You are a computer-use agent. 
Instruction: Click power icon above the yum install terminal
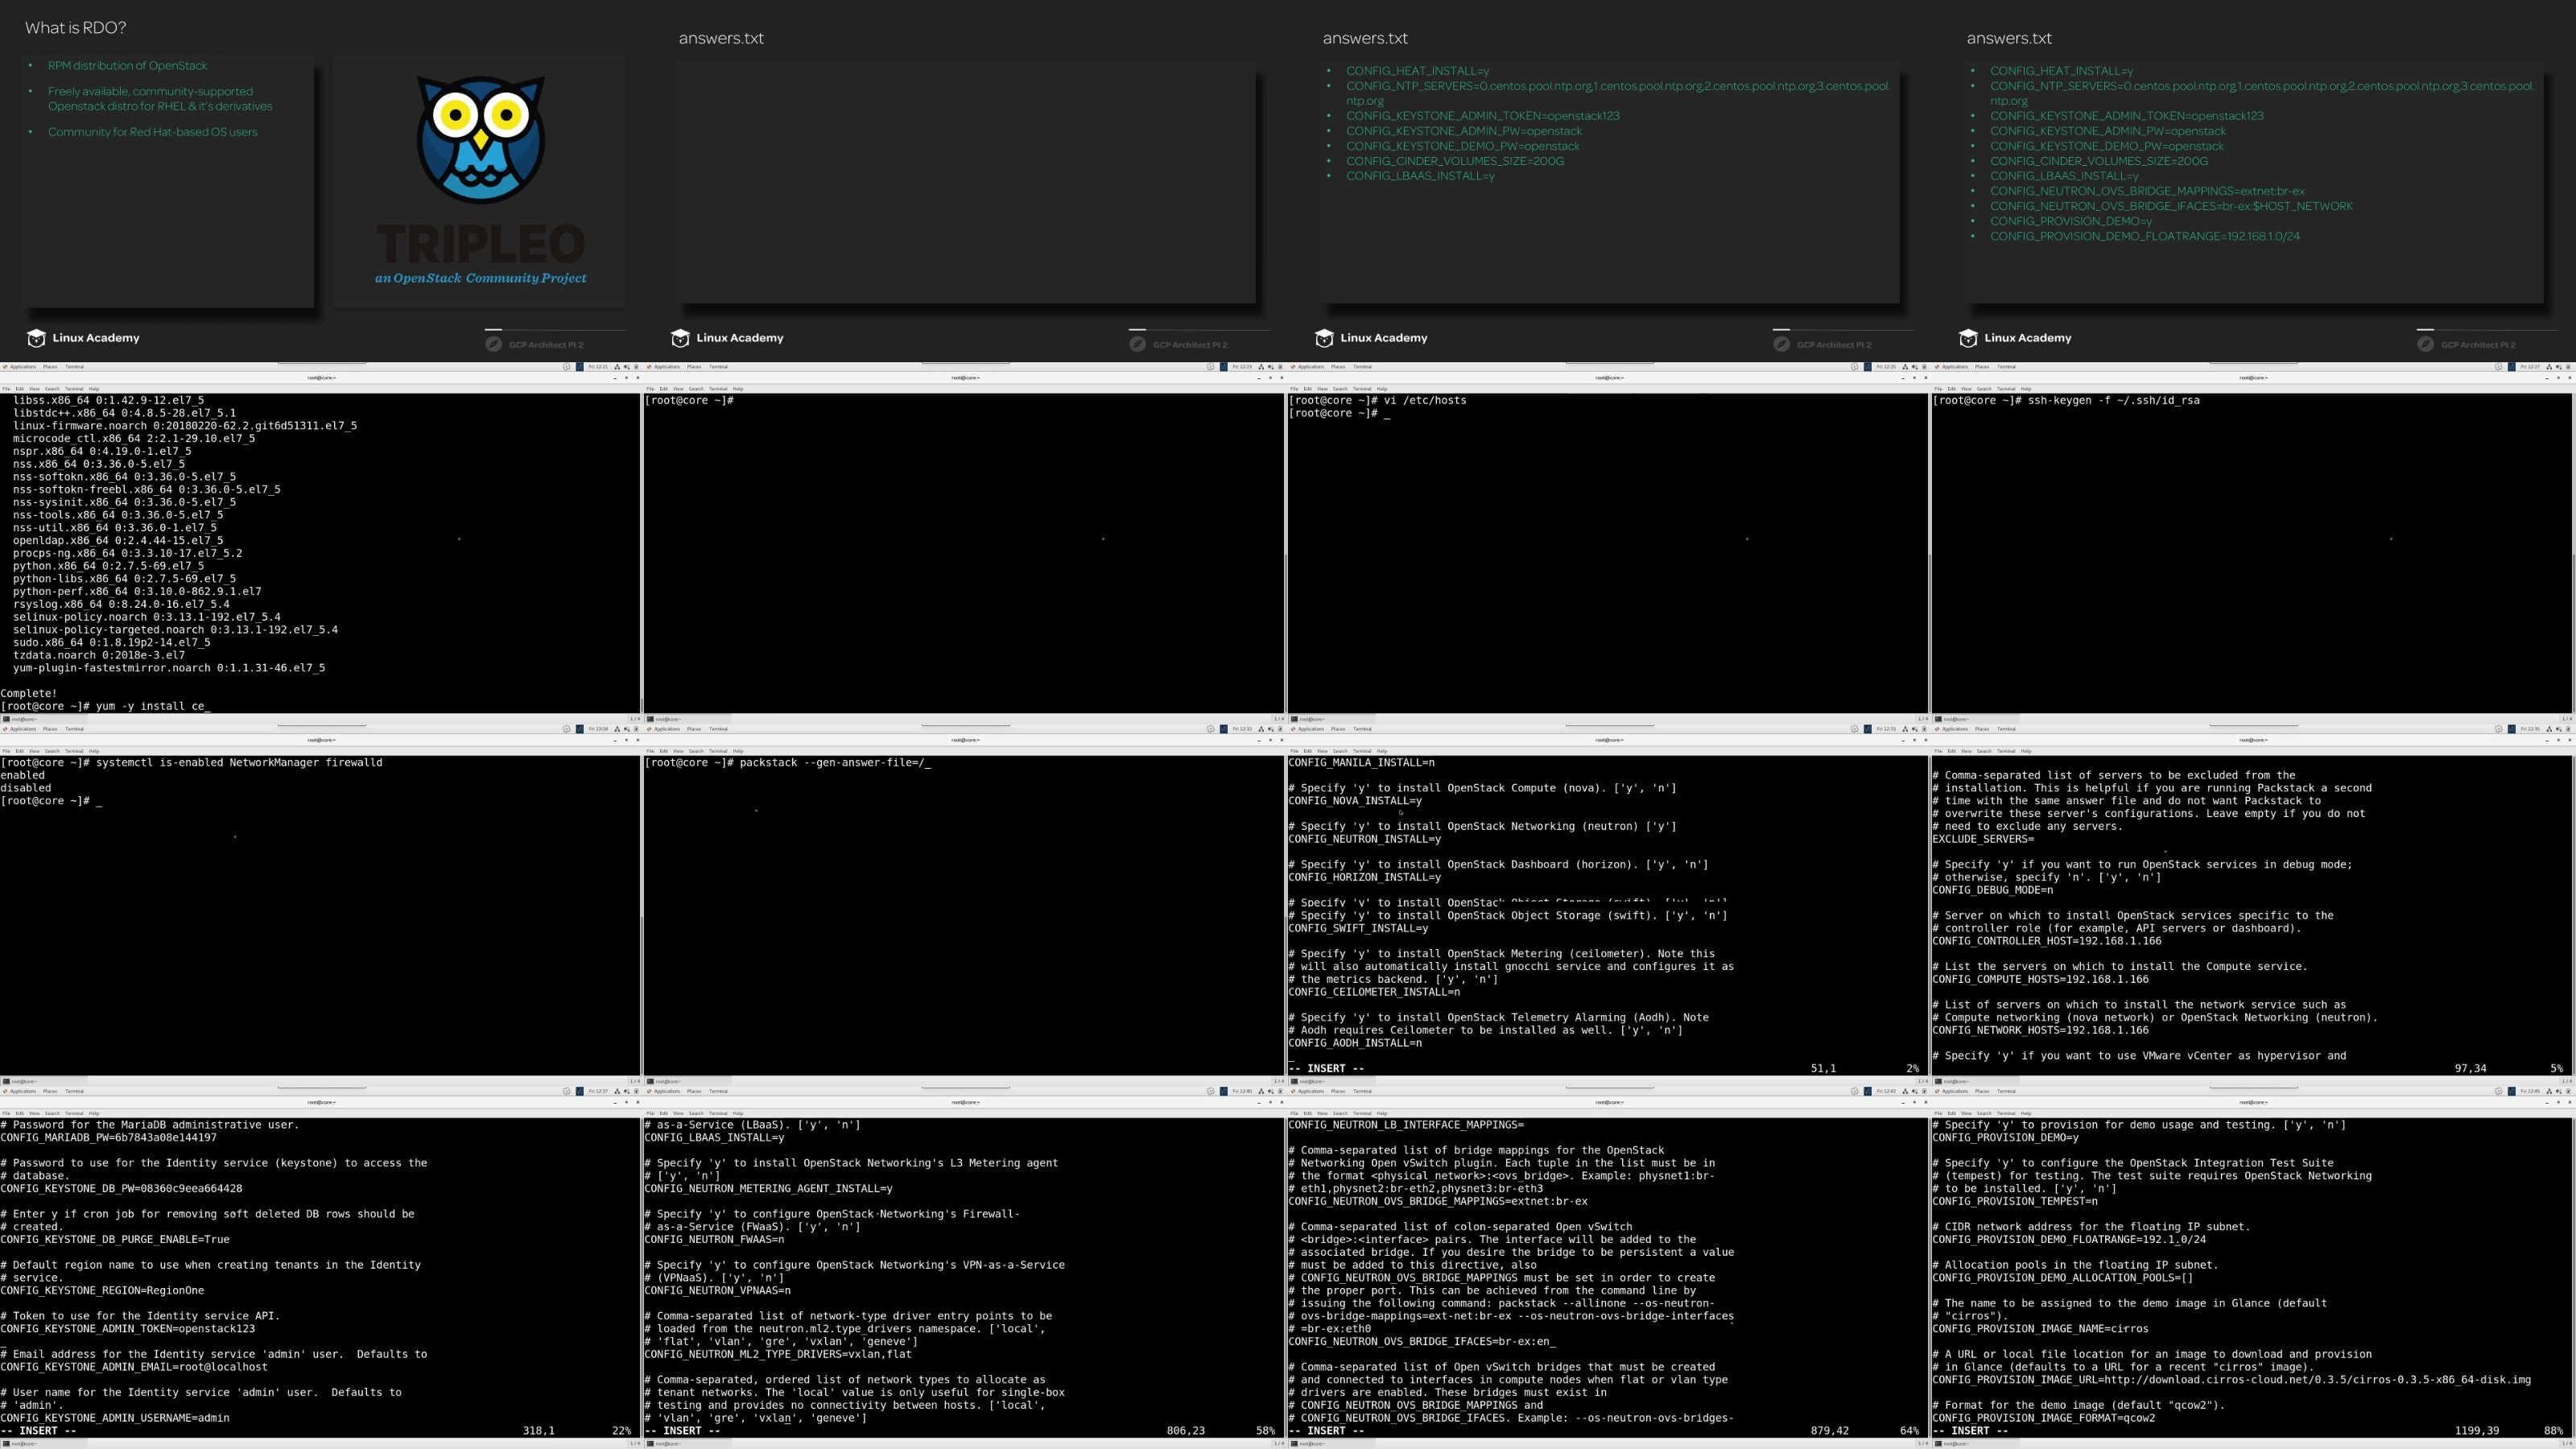click(x=637, y=367)
